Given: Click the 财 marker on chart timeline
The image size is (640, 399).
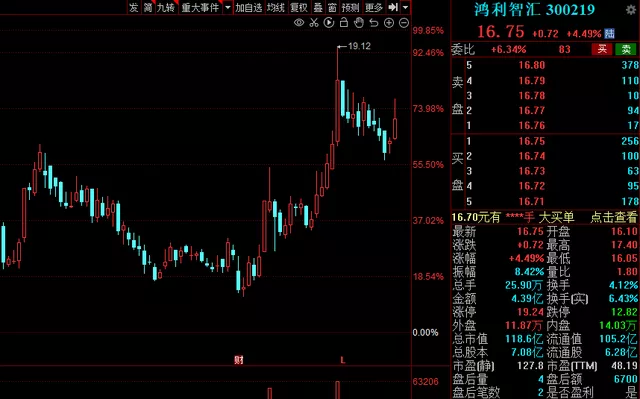Looking at the screenshot, I should coord(239,359).
